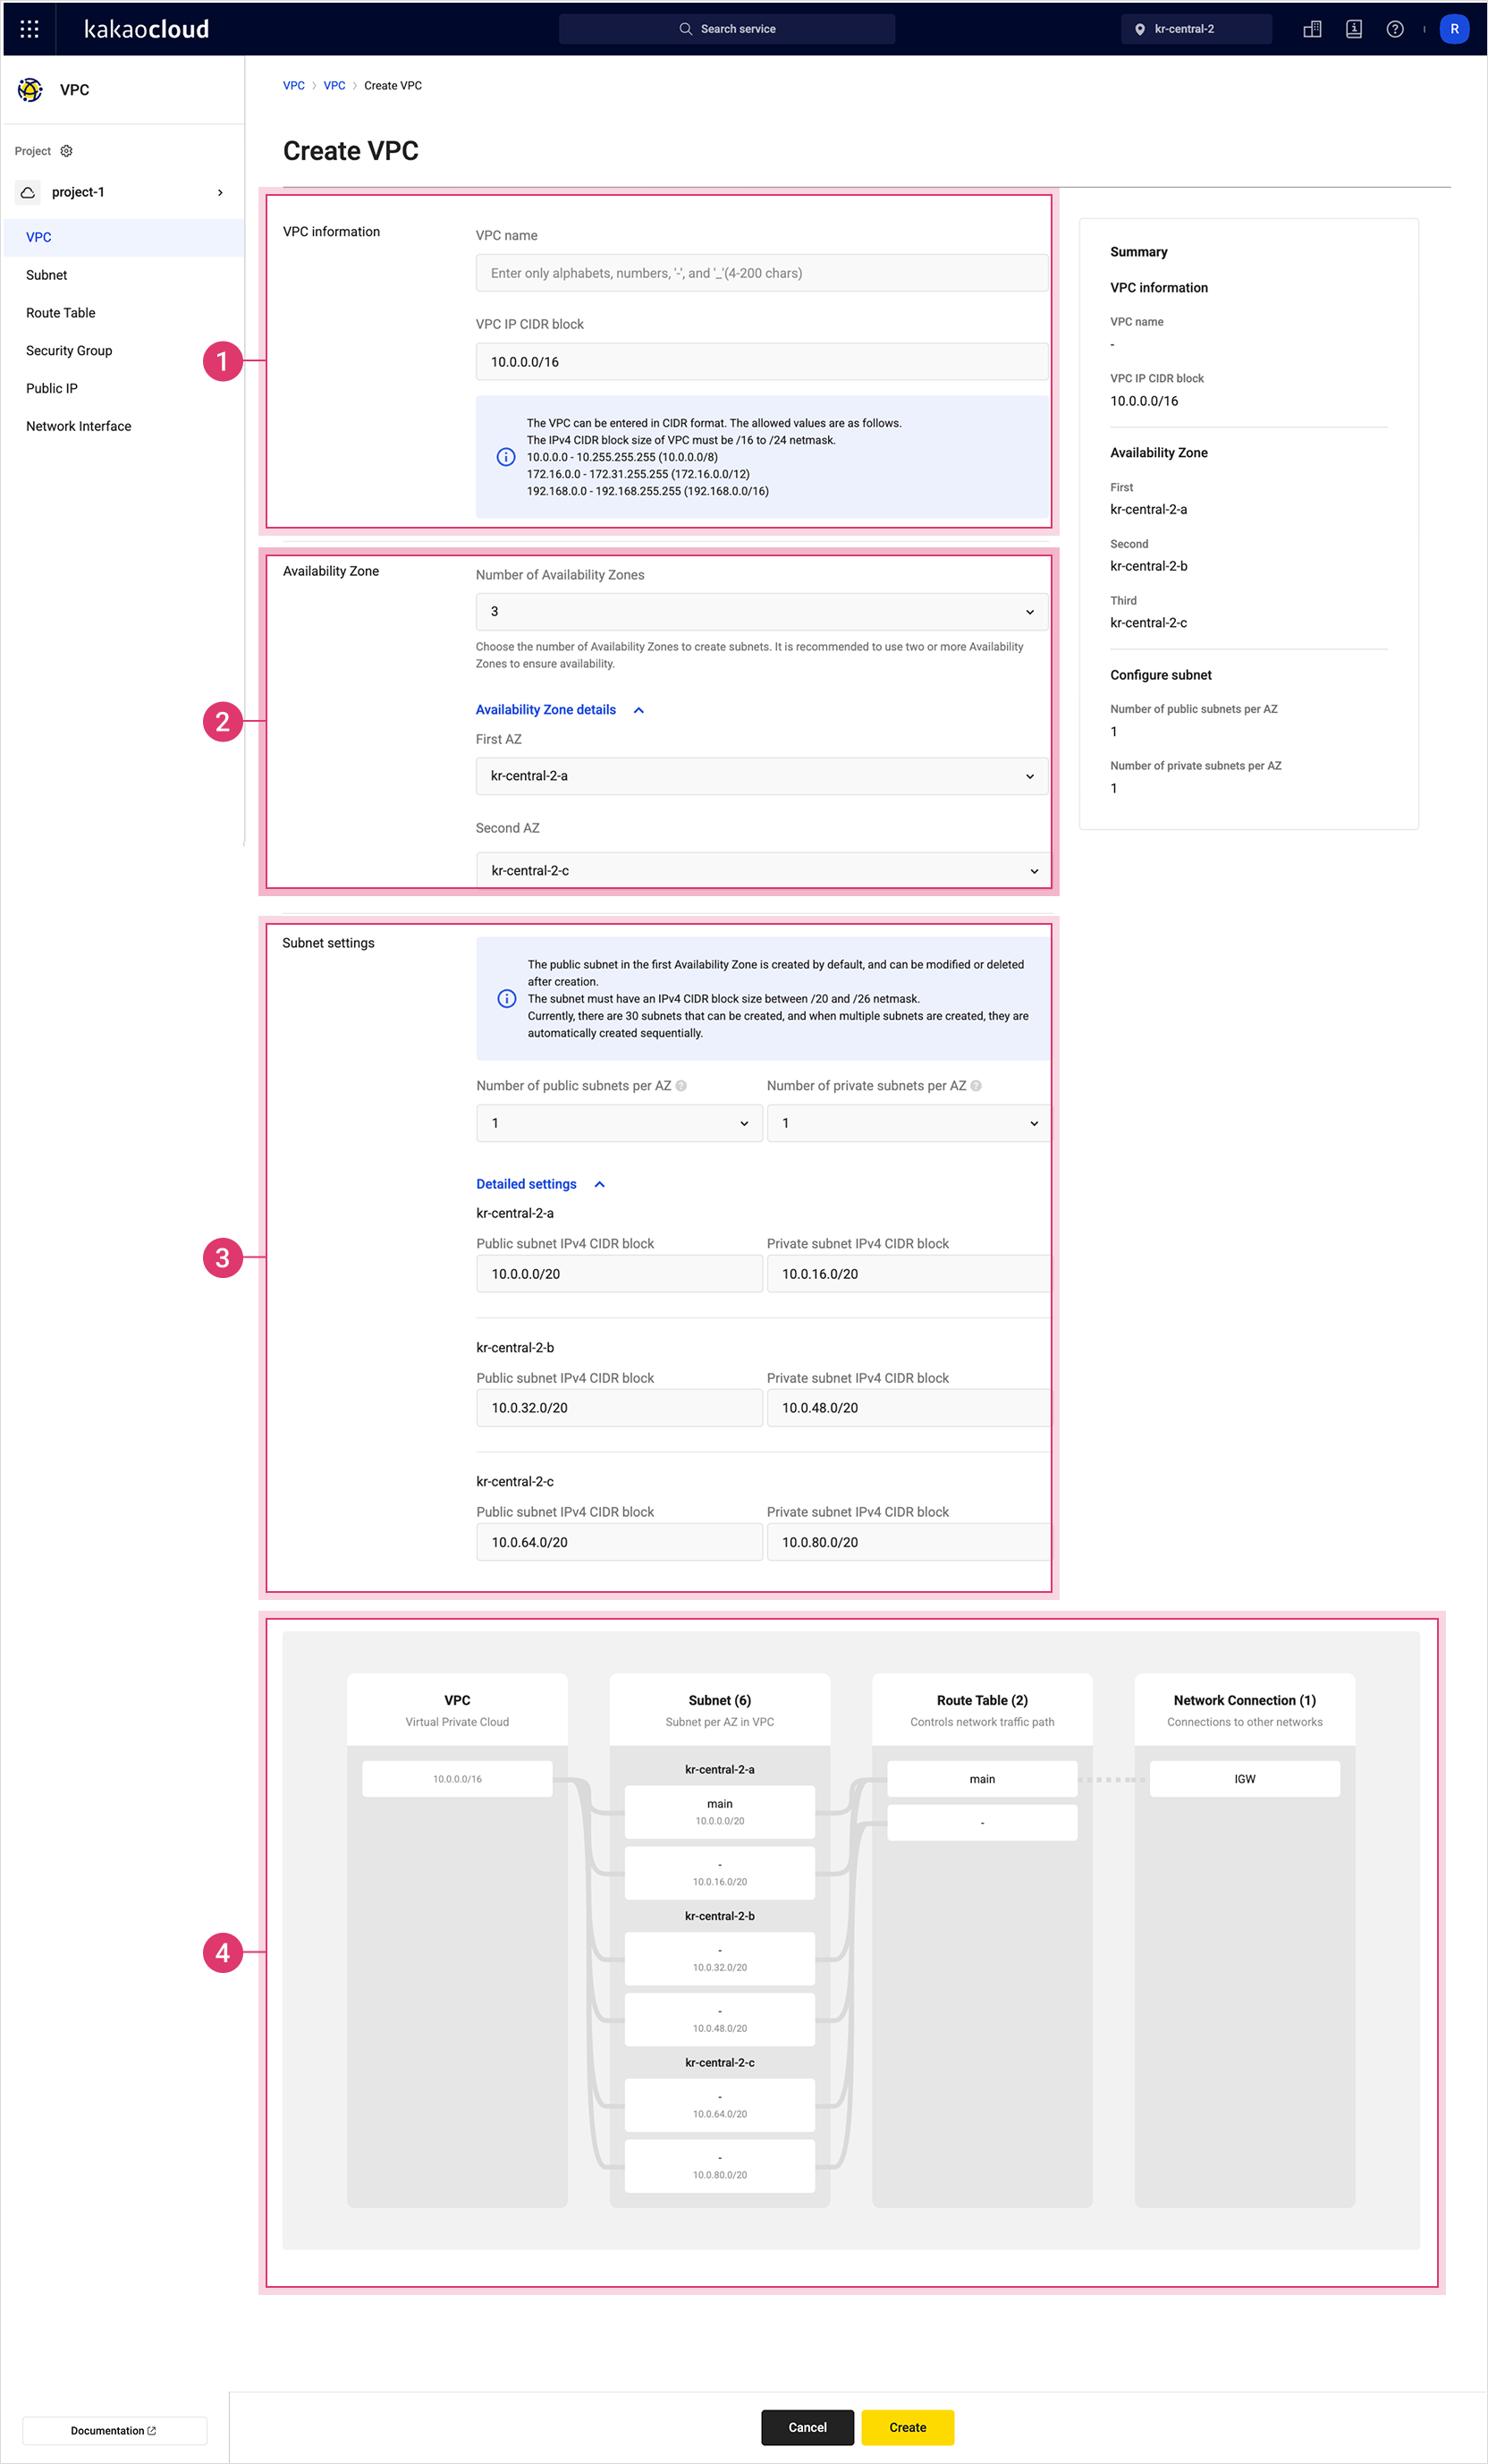Click the 10.0.48.0/20 subnet node in diagram
The image size is (1488, 2464).
[x=720, y=2020]
